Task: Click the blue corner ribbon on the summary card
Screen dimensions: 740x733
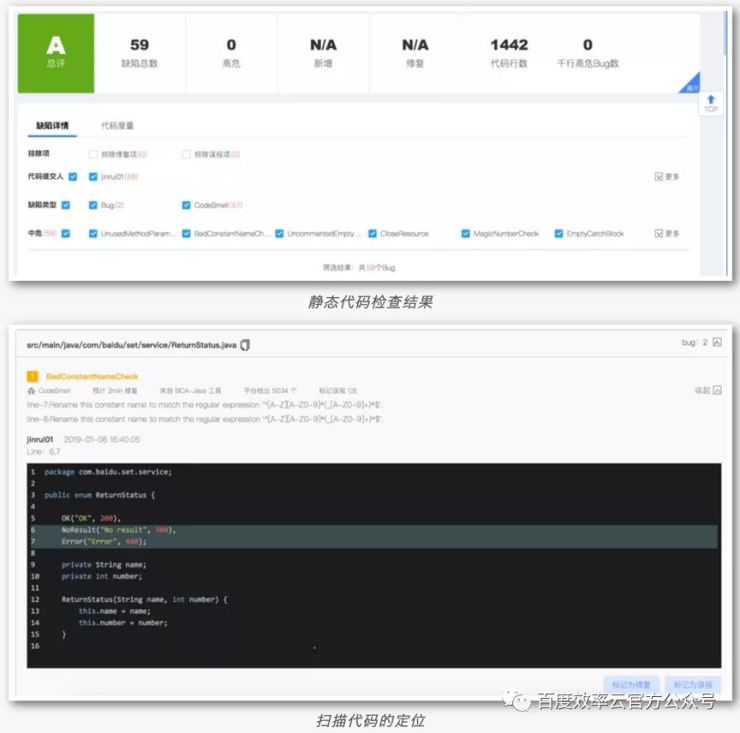Action: (x=692, y=85)
